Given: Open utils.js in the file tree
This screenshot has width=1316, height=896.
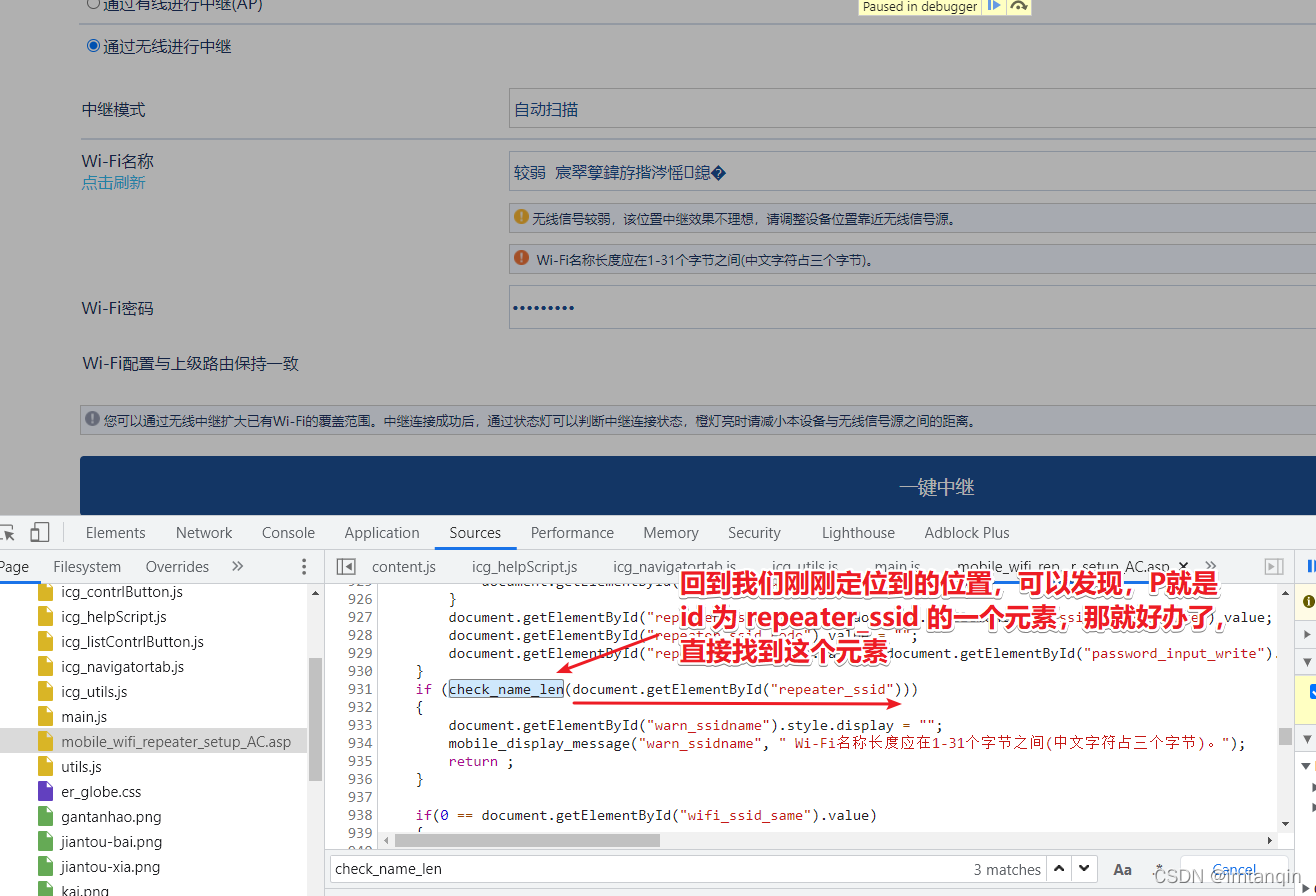Looking at the screenshot, I should [81, 767].
